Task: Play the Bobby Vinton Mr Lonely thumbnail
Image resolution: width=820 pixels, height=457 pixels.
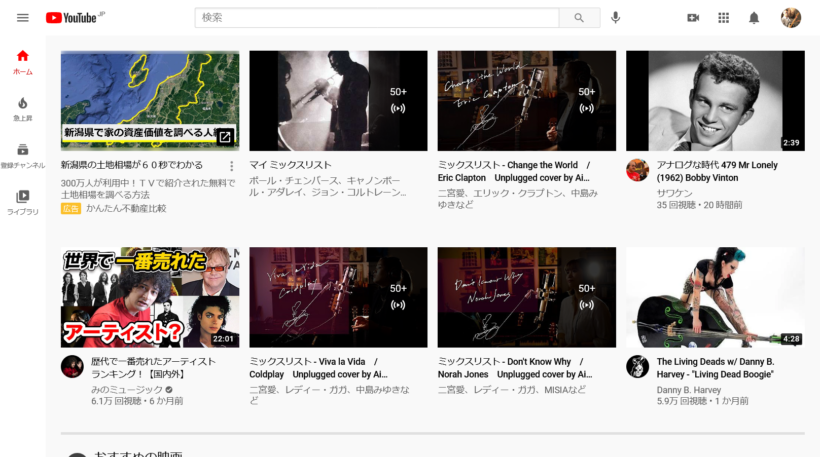Action: pyautogui.click(x=715, y=100)
